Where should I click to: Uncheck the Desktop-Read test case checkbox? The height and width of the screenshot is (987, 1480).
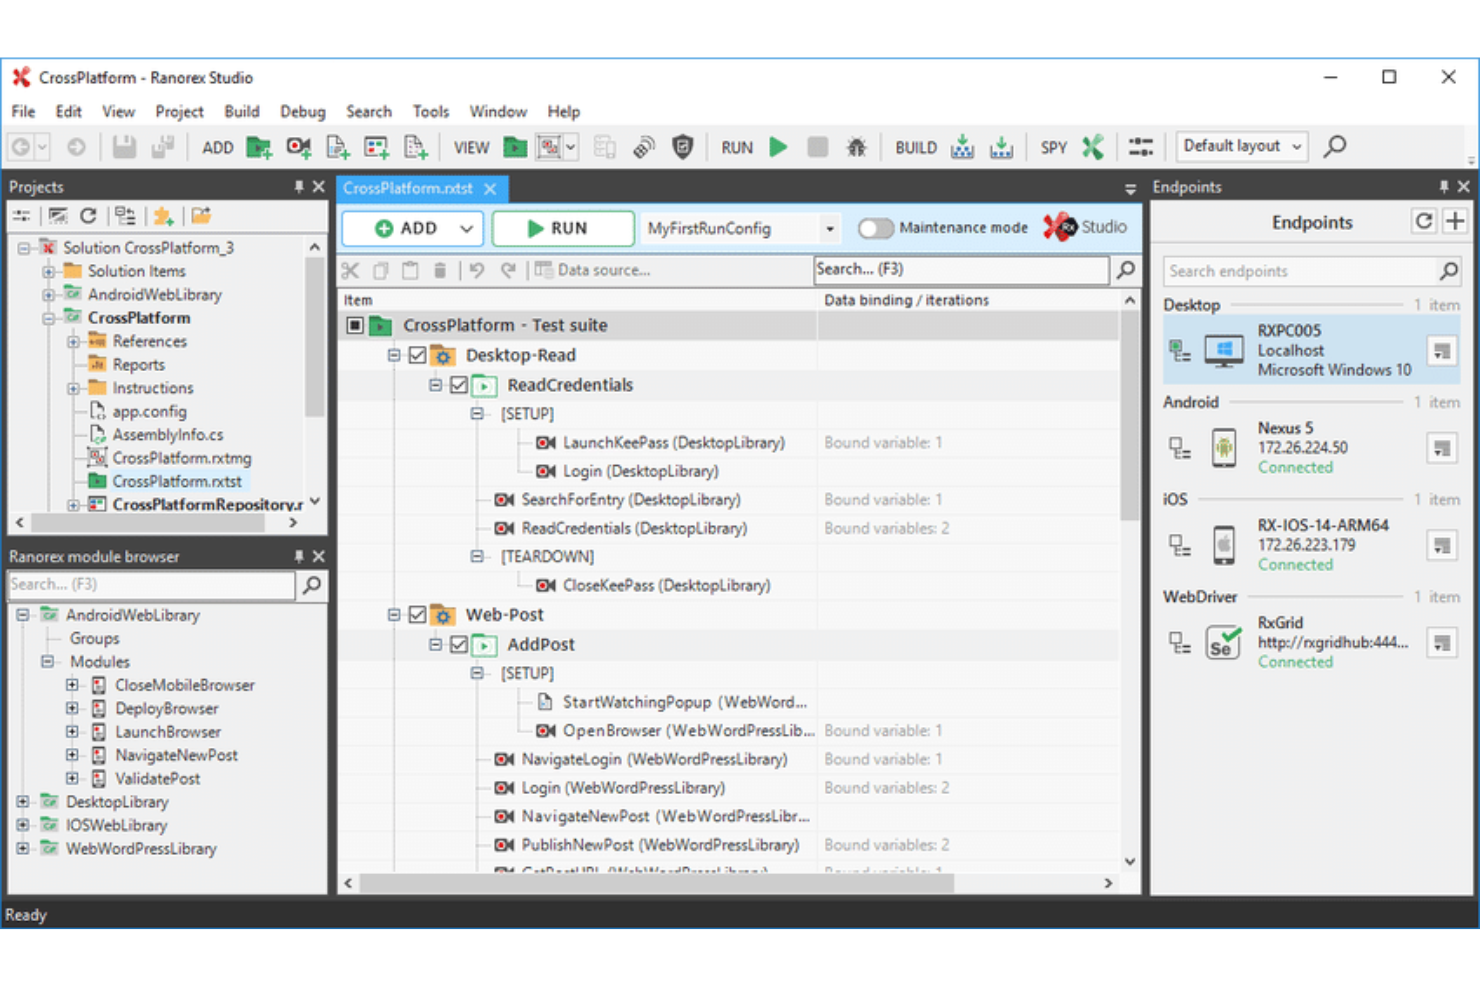tap(417, 355)
